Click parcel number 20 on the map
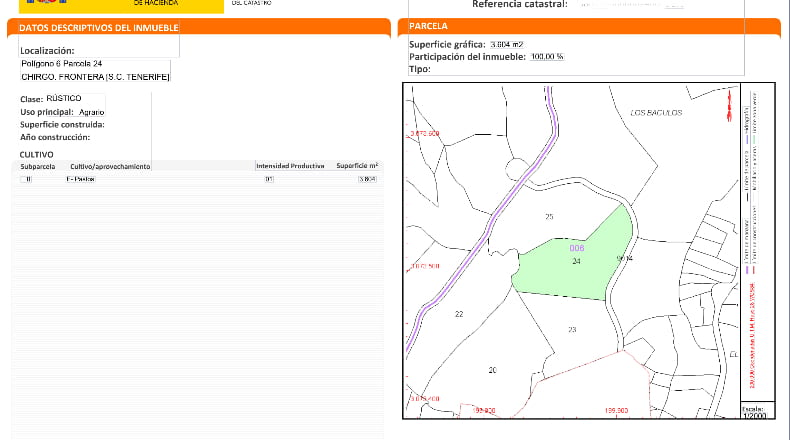 pyautogui.click(x=493, y=370)
